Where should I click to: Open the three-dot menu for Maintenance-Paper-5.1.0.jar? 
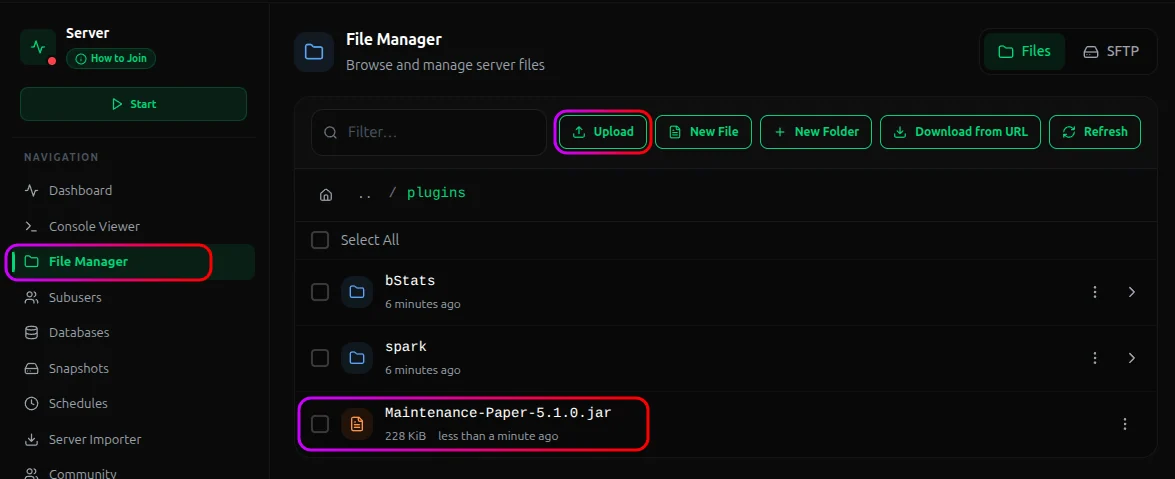pos(1125,424)
